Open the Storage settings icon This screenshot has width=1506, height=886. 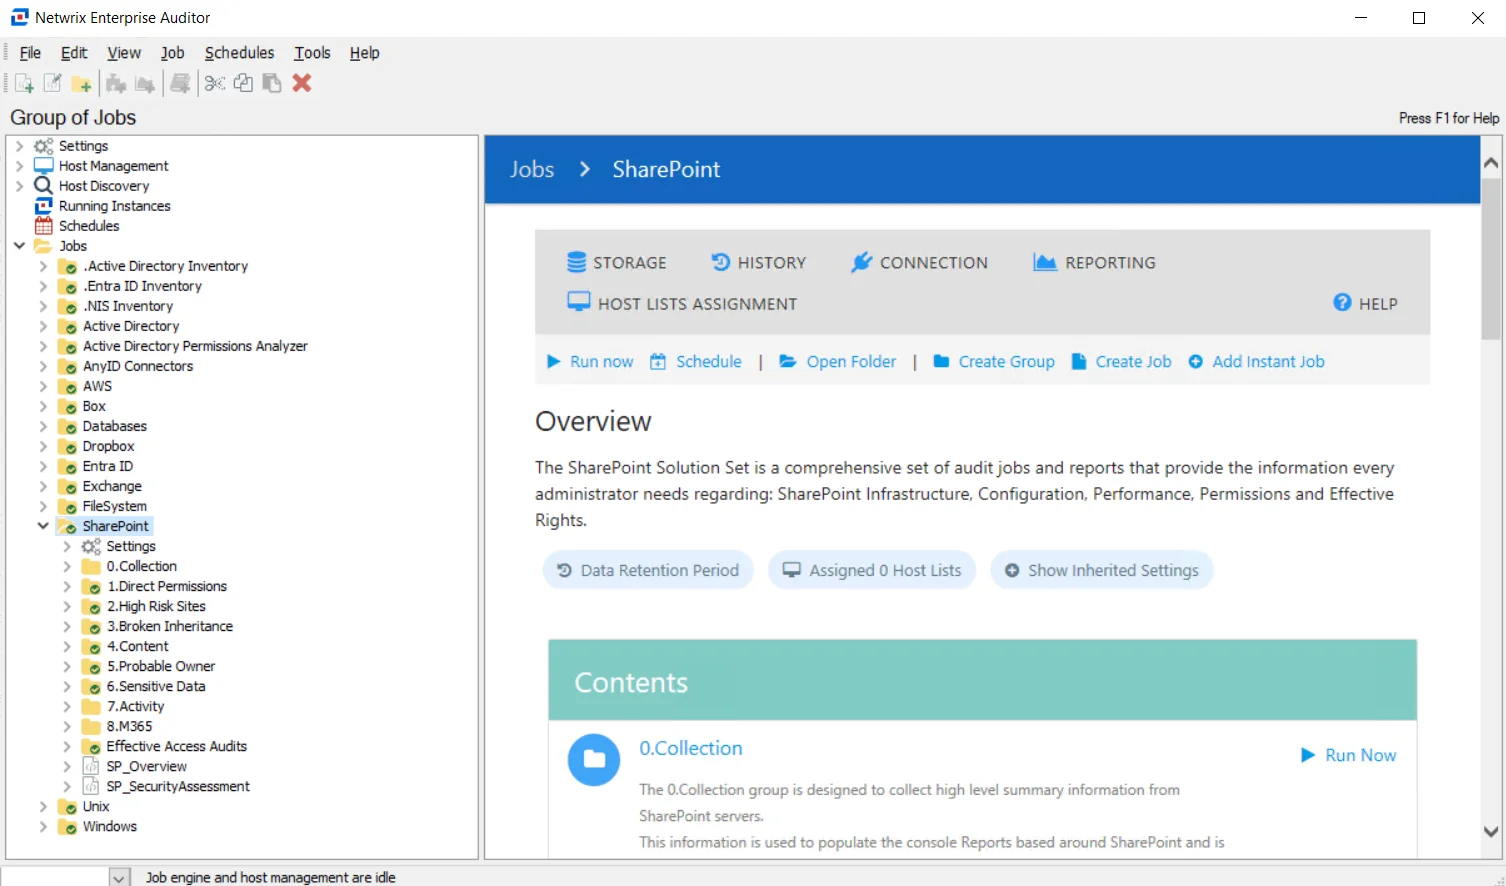[576, 262]
